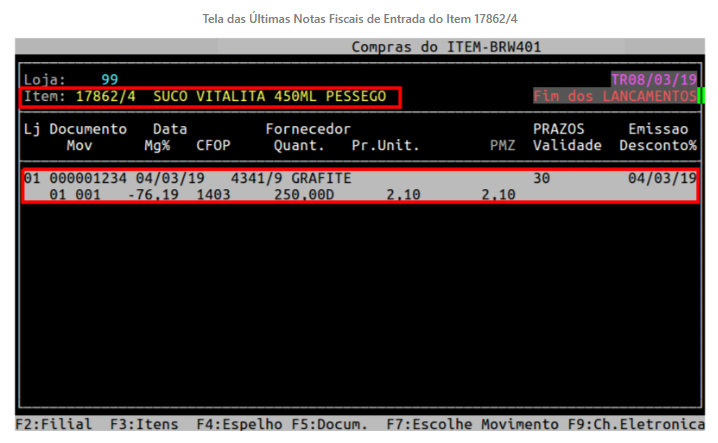Click the green cursor block at right edge

701,96
